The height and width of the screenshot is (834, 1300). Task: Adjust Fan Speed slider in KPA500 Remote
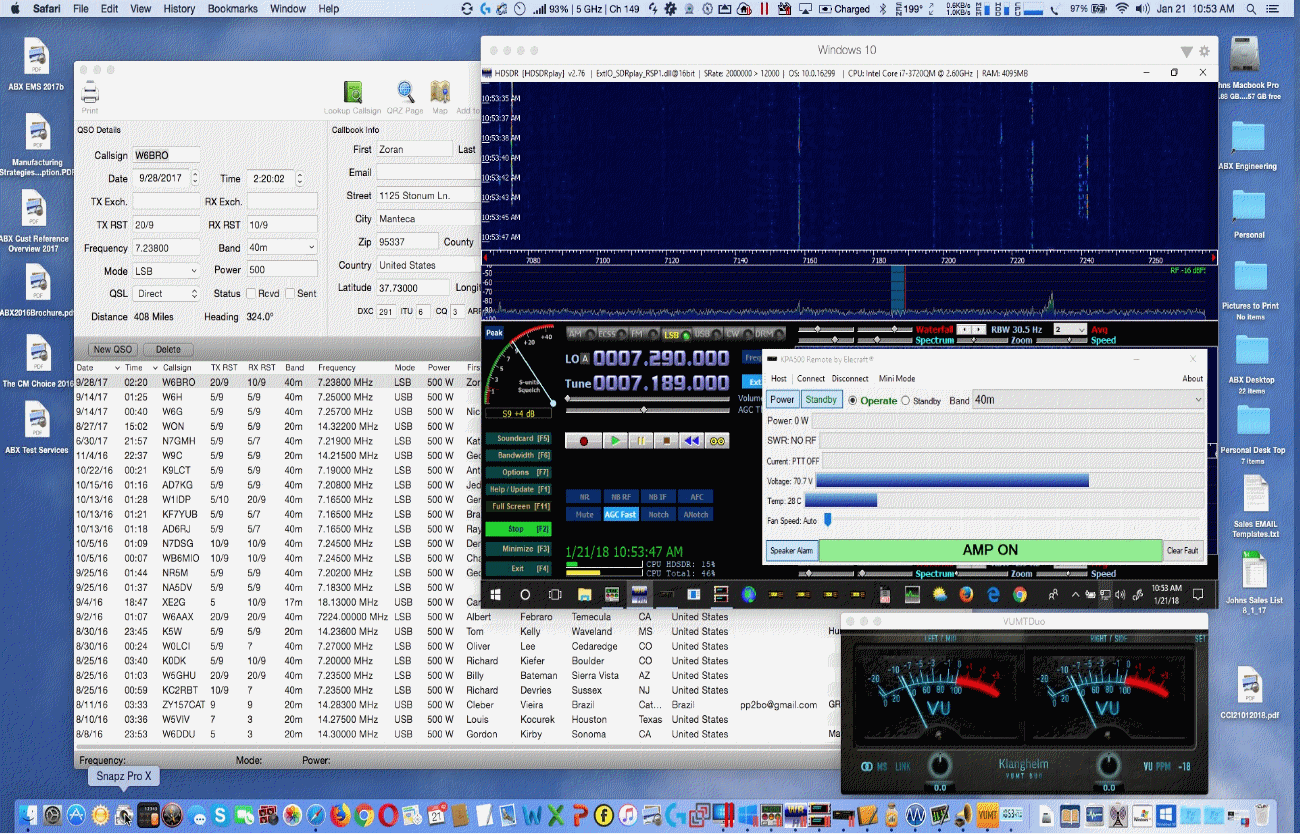[x=827, y=520]
